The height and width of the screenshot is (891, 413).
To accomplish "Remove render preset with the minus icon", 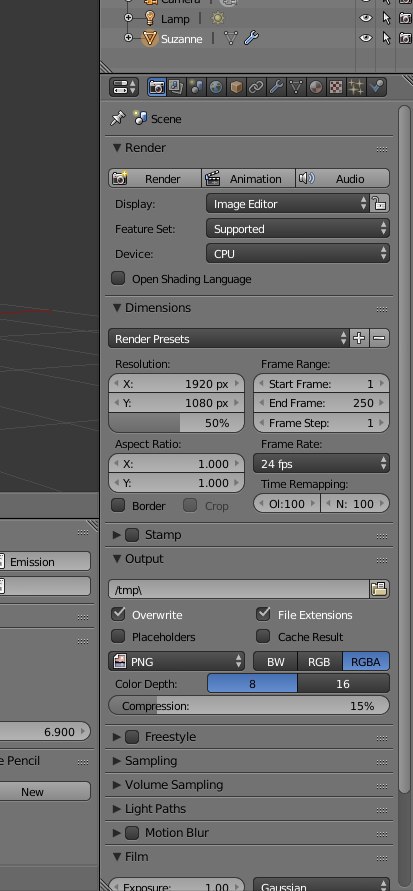I will [x=379, y=338].
